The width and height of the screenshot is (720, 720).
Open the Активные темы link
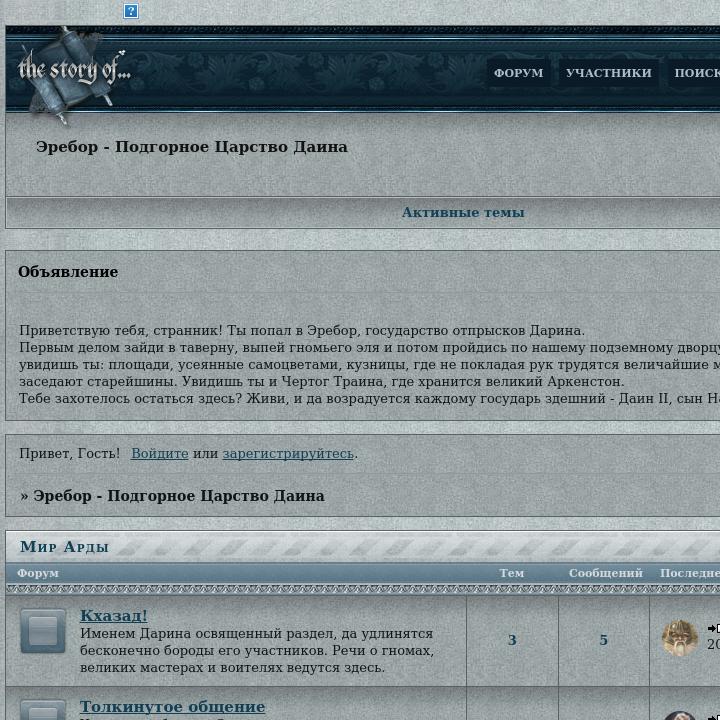[463, 212]
